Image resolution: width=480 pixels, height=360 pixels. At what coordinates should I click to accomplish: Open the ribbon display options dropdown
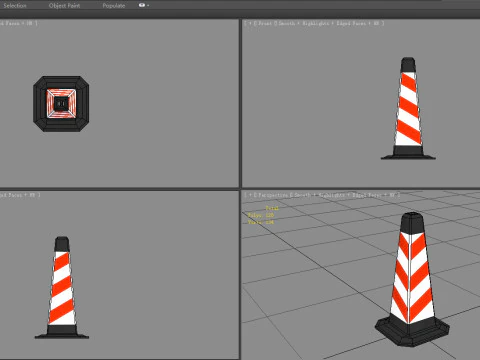[144, 5]
